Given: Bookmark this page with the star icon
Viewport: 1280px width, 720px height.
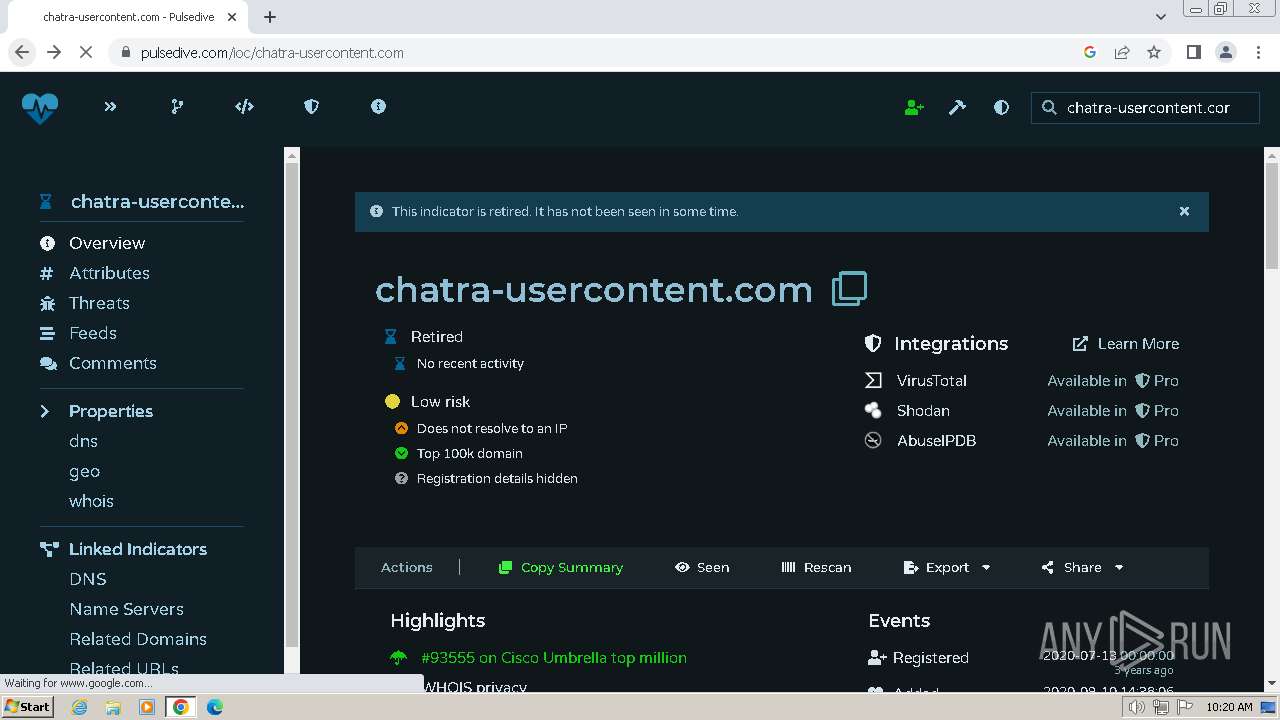Looking at the screenshot, I should tap(1154, 52).
